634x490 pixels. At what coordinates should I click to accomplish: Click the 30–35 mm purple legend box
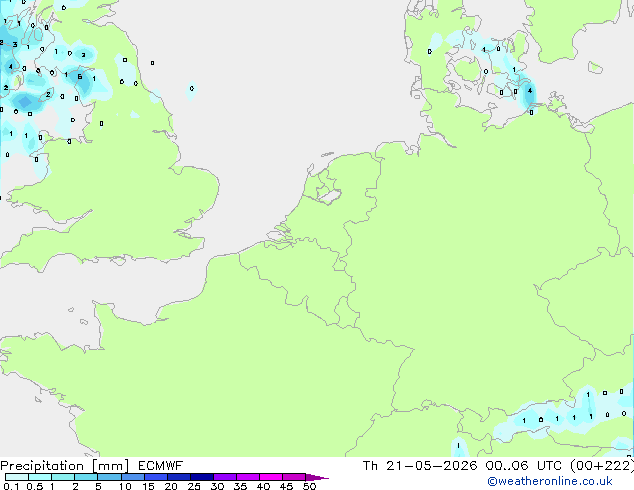tap(224, 477)
